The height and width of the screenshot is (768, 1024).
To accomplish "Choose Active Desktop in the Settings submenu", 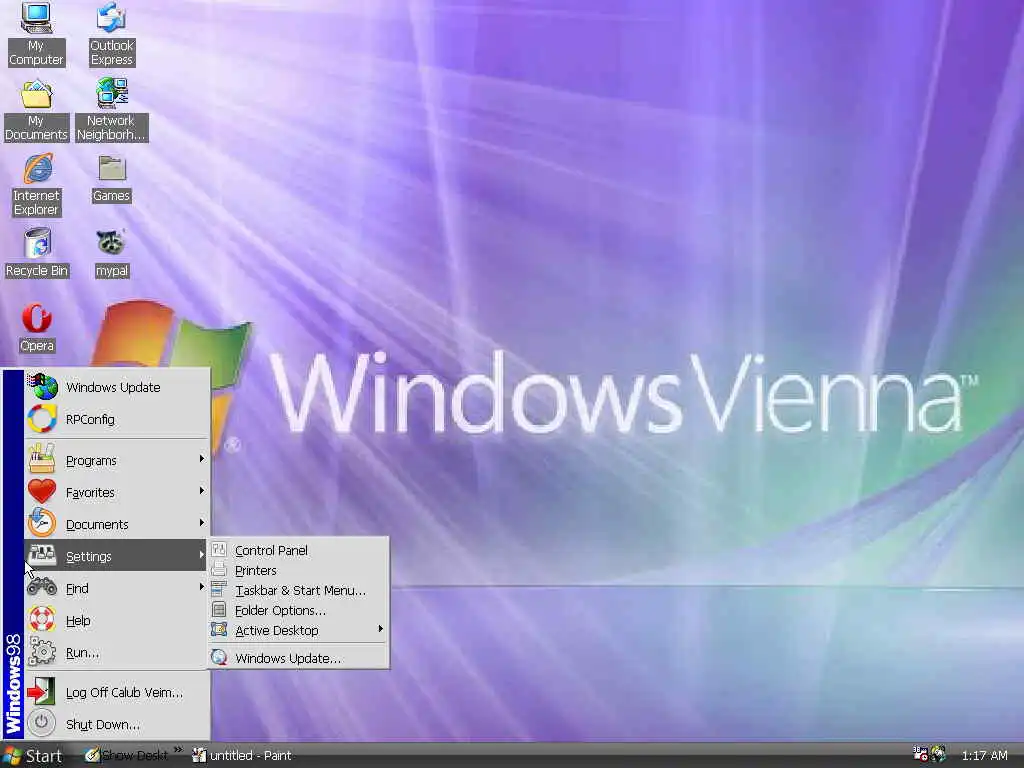I will click(x=299, y=630).
